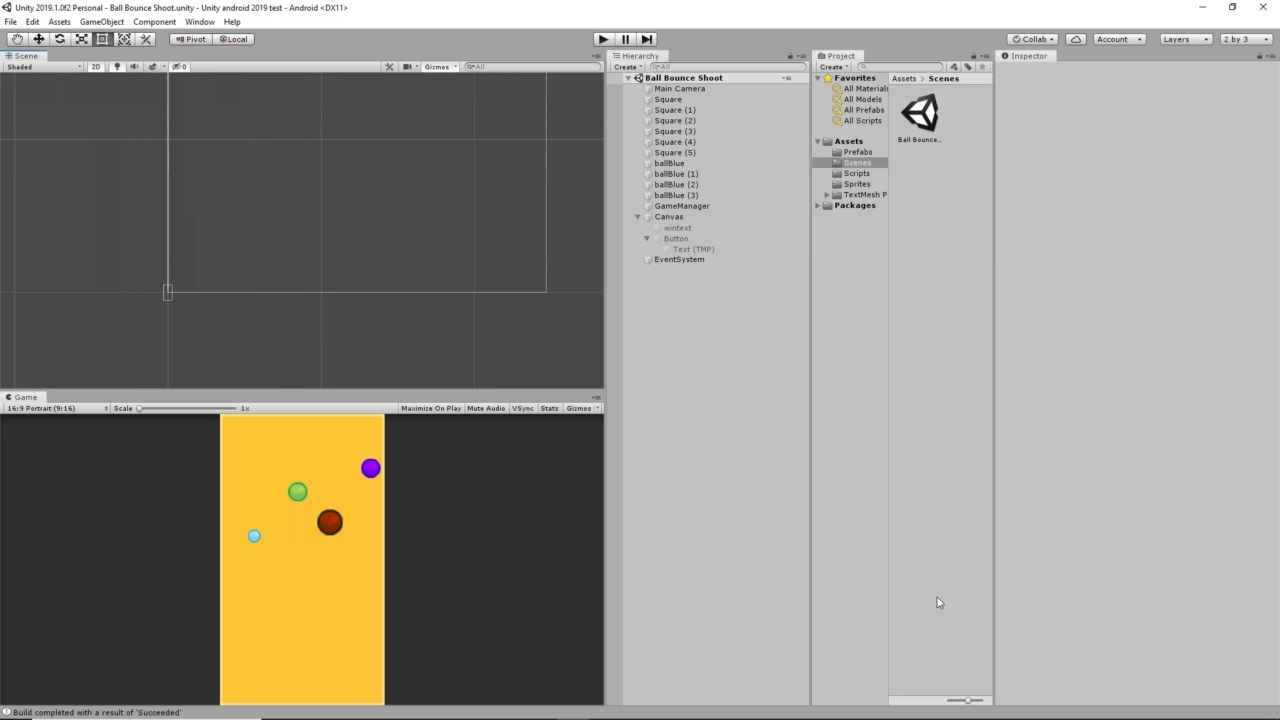The width and height of the screenshot is (1280, 720).
Task: Toggle VSync in Game view
Action: (523, 408)
